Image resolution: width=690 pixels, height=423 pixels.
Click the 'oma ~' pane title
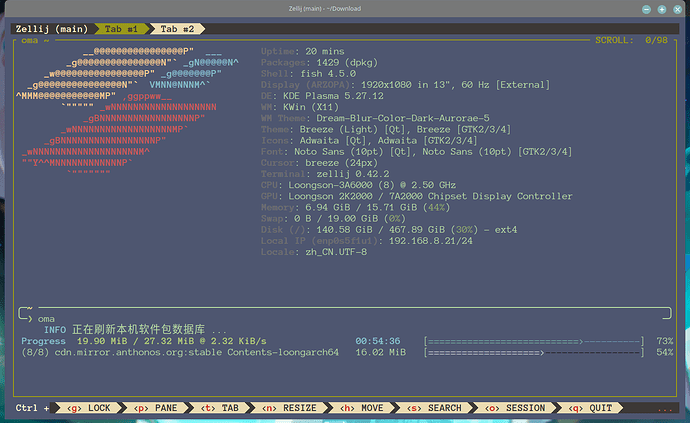coord(35,40)
